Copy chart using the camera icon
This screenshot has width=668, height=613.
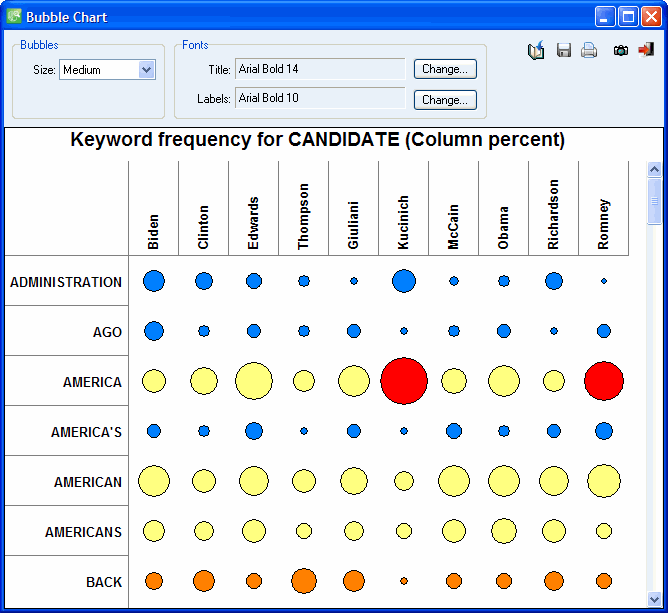[x=621, y=50]
